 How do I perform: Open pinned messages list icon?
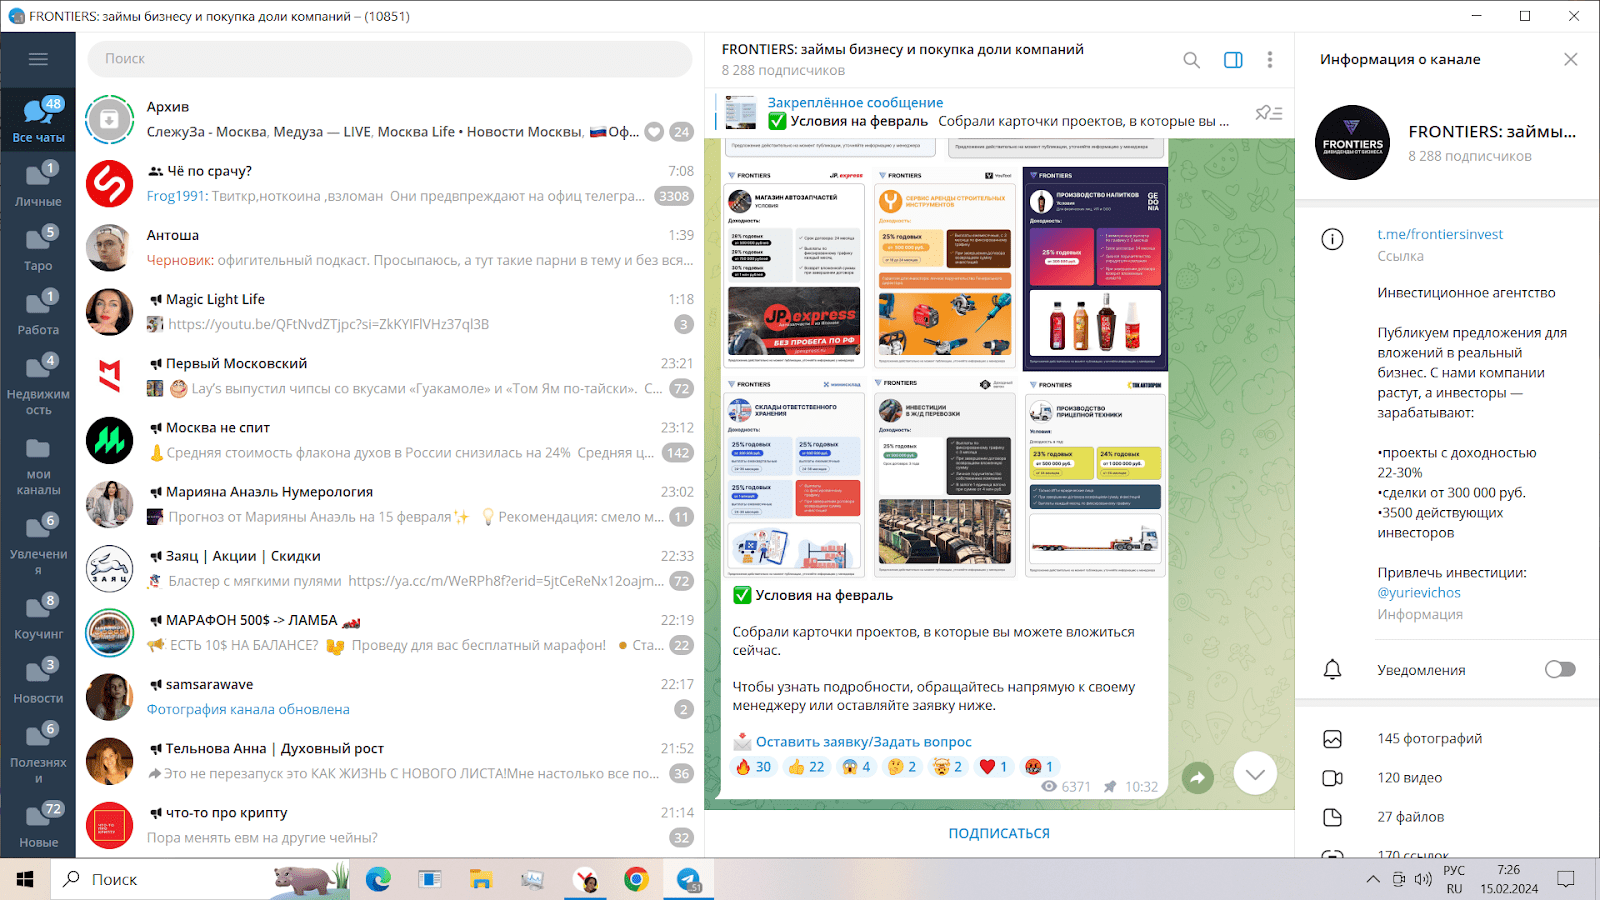[x=1268, y=113]
